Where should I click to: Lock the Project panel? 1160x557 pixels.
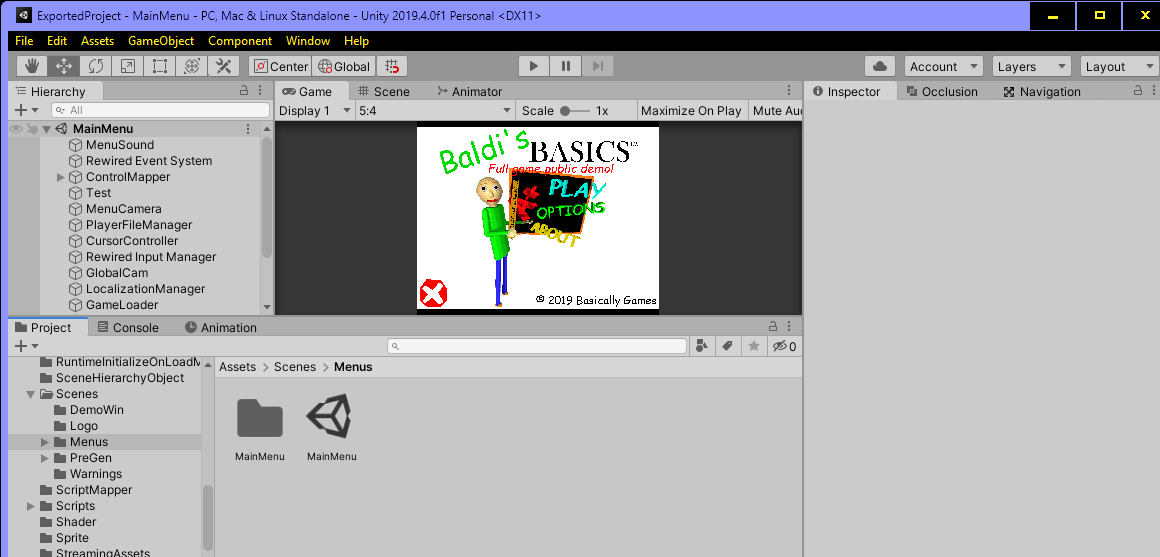pyautogui.click(x=772, y=325)
